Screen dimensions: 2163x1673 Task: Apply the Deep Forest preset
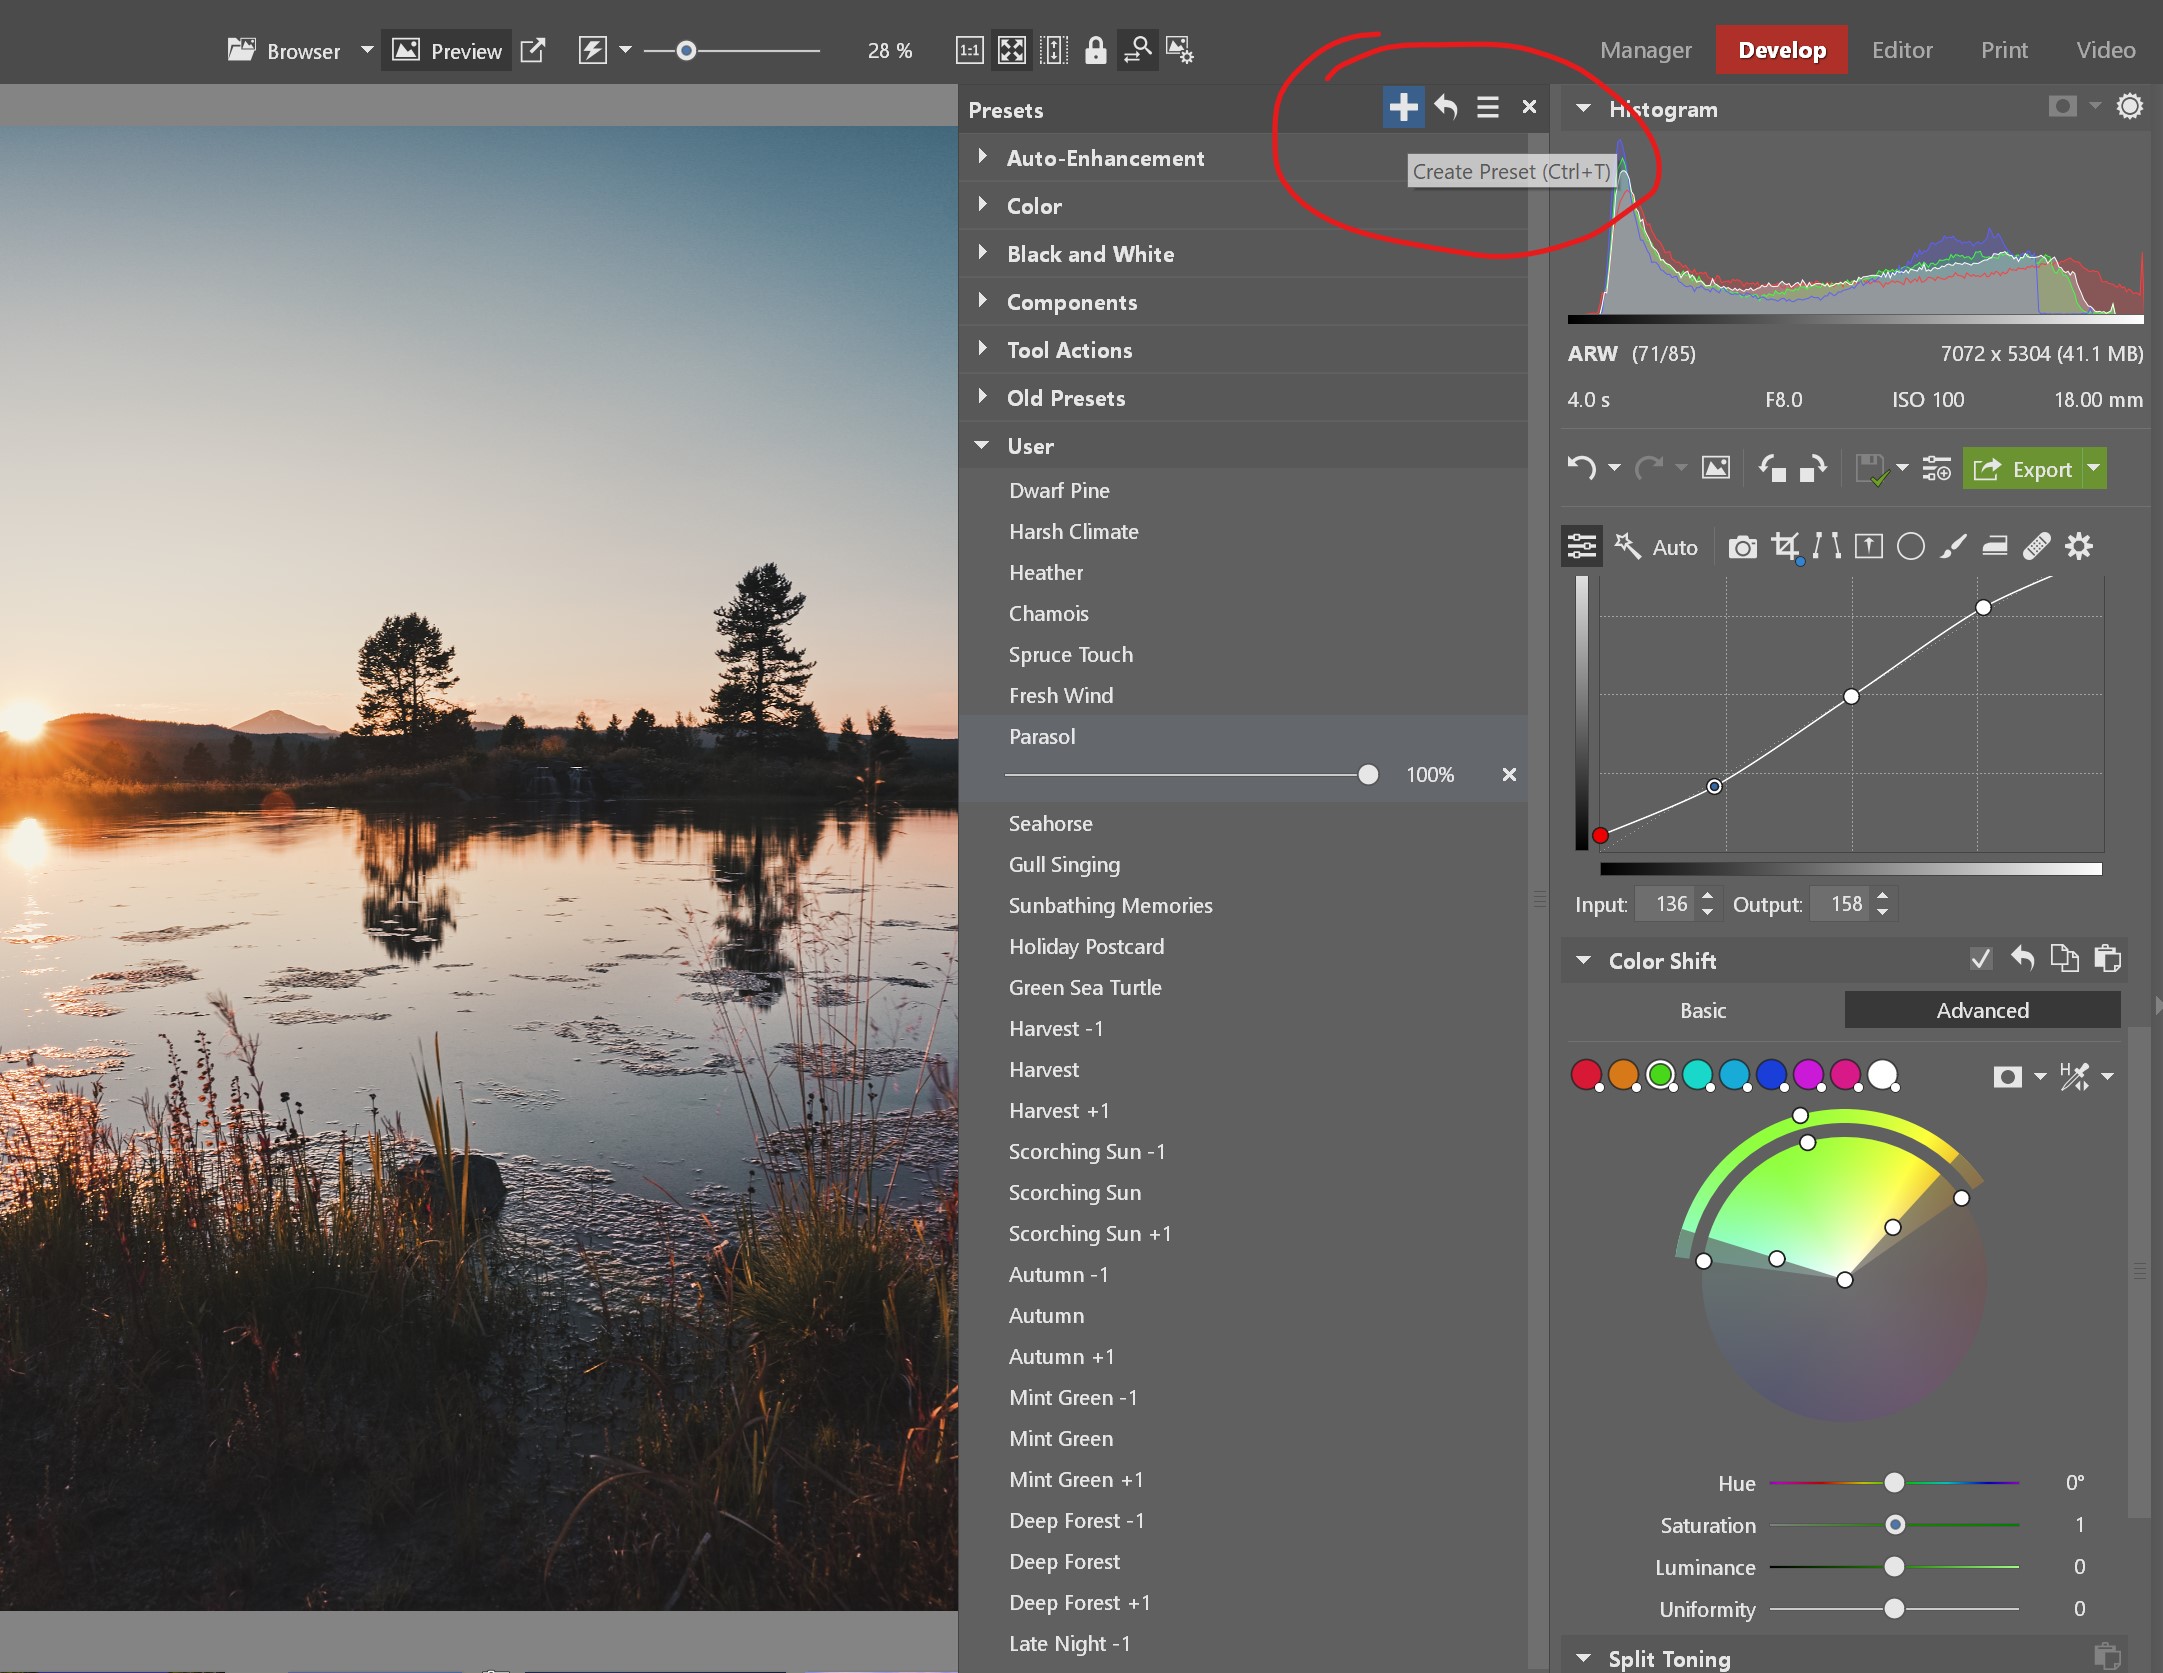(1064, 1561)
